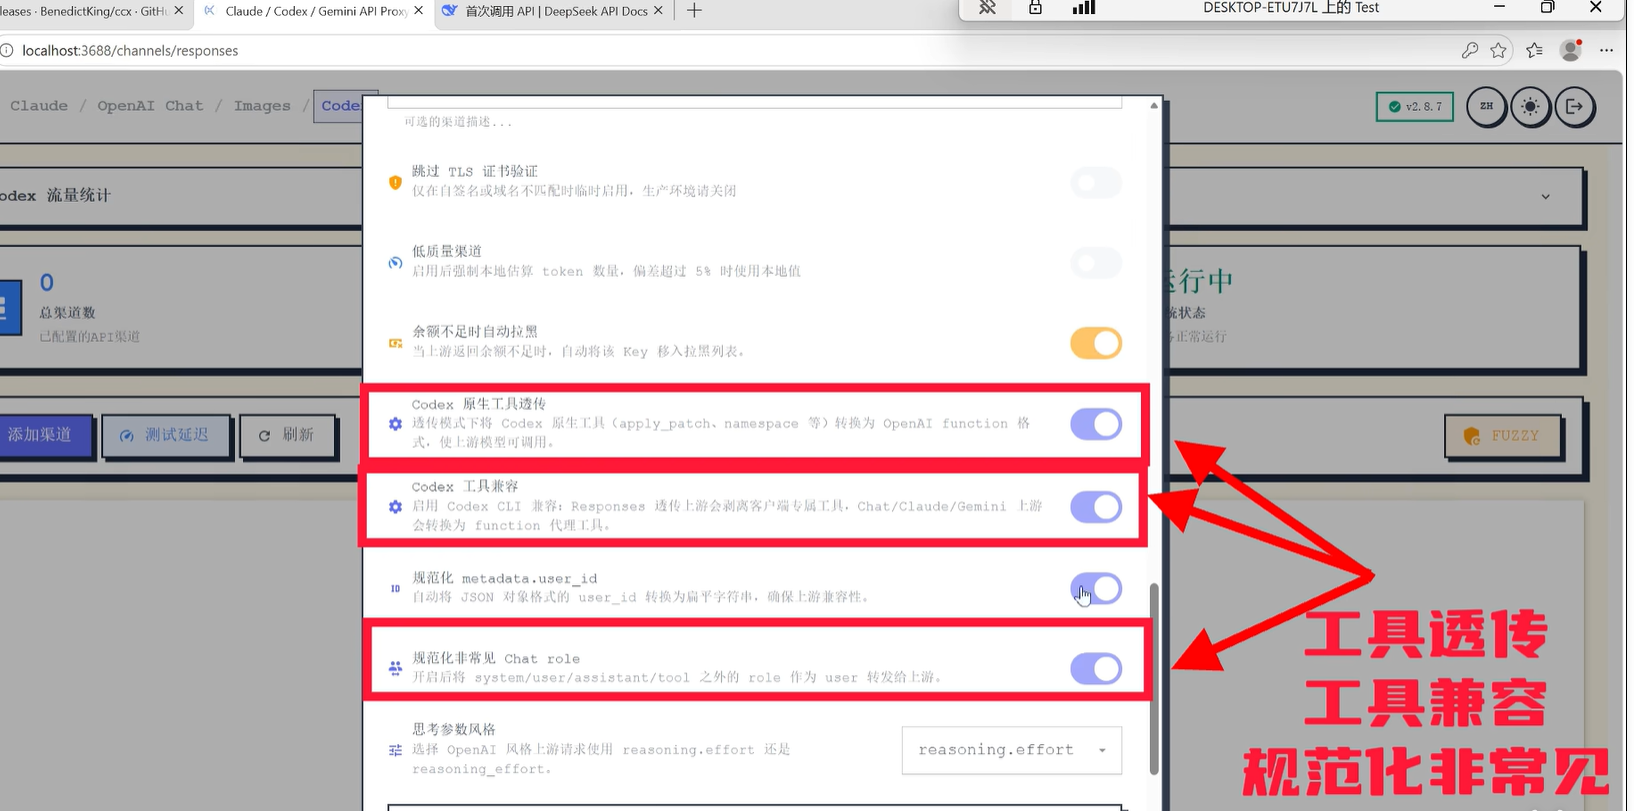Open the browser profile avatar

coord(1571,50)
